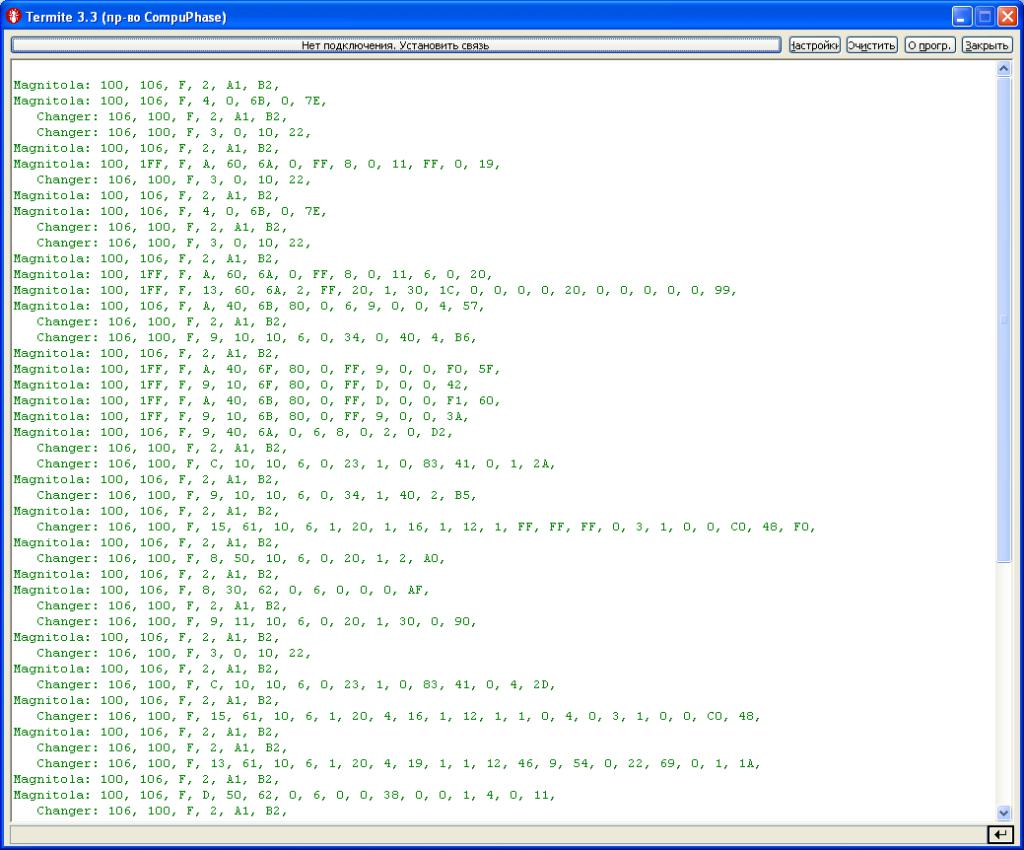Click the Magnitola log line ending in 99

pyautogui.click(x=375, y=290)
